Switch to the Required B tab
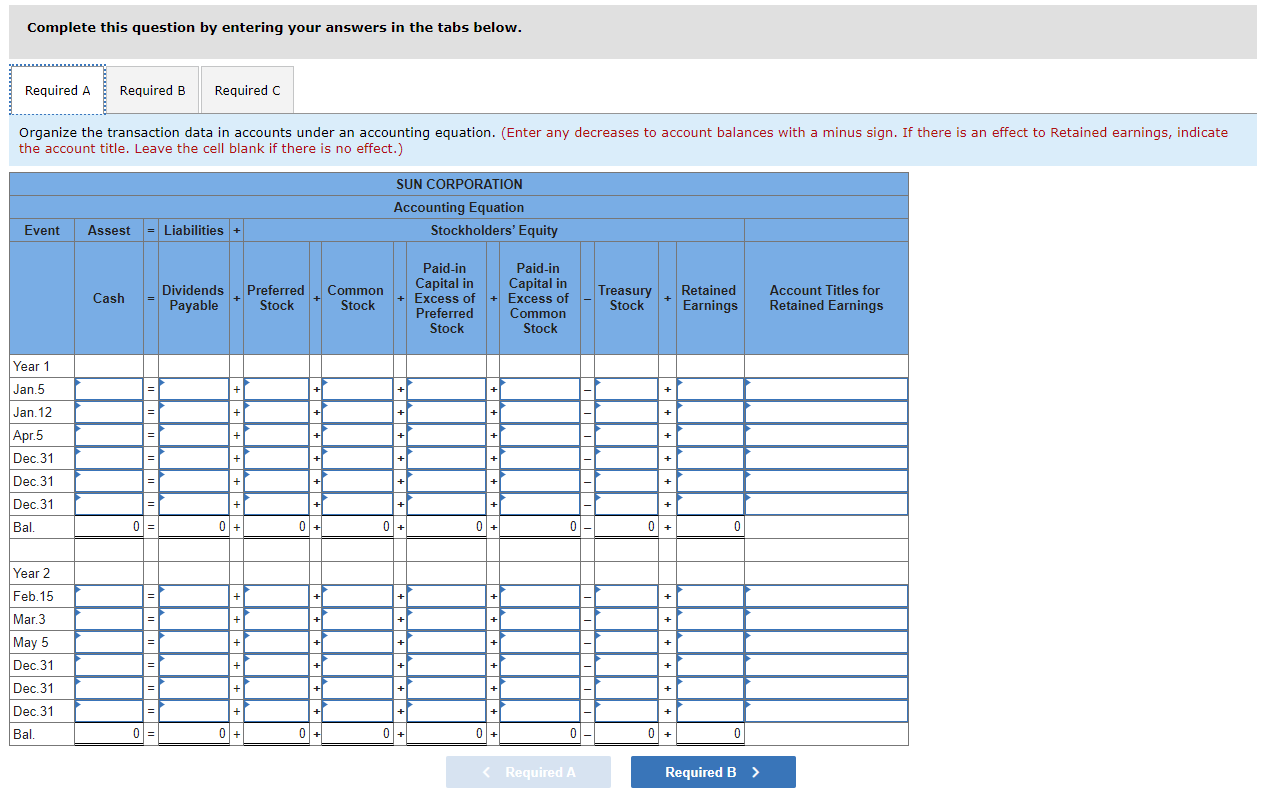 [152, 89]
